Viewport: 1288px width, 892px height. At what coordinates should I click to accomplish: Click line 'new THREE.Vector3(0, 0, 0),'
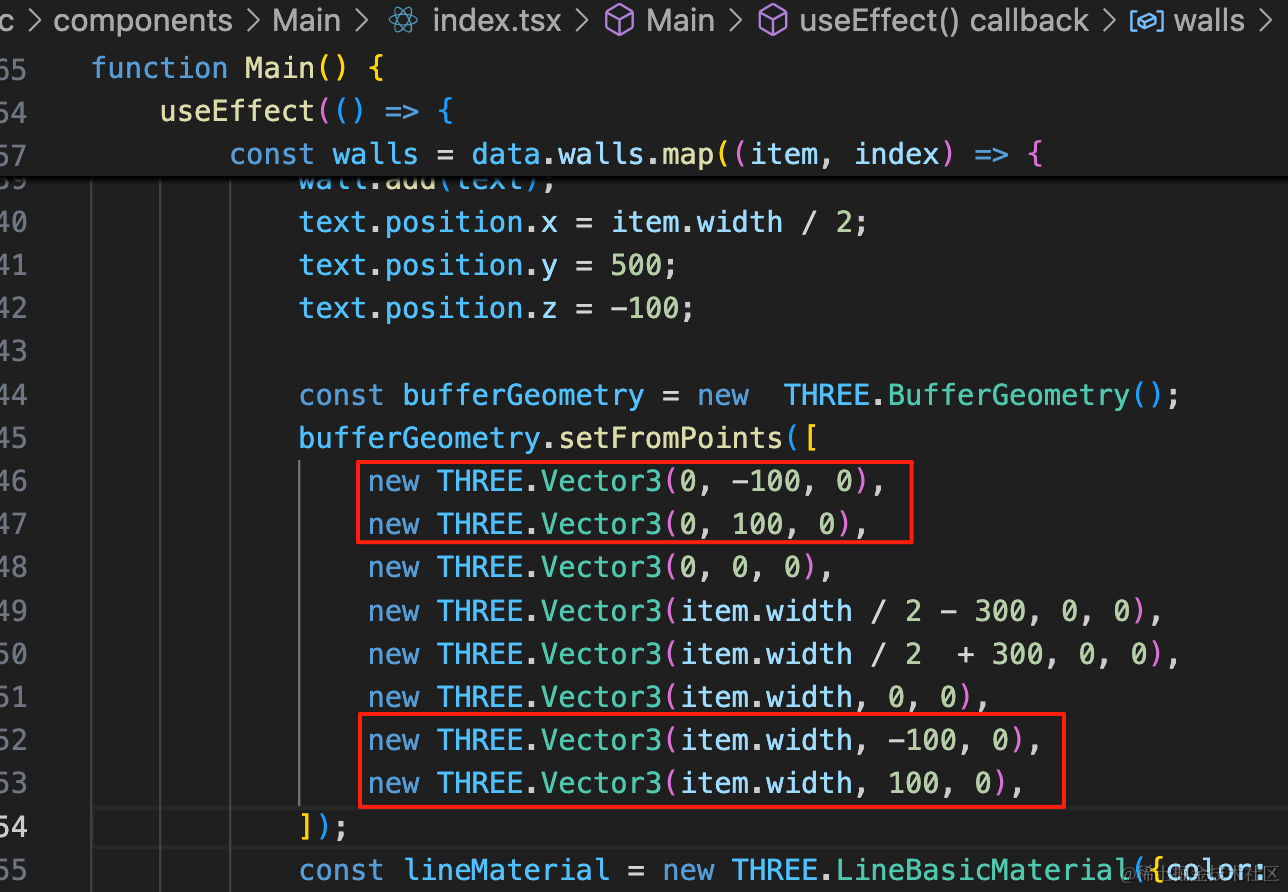[601, 567]
